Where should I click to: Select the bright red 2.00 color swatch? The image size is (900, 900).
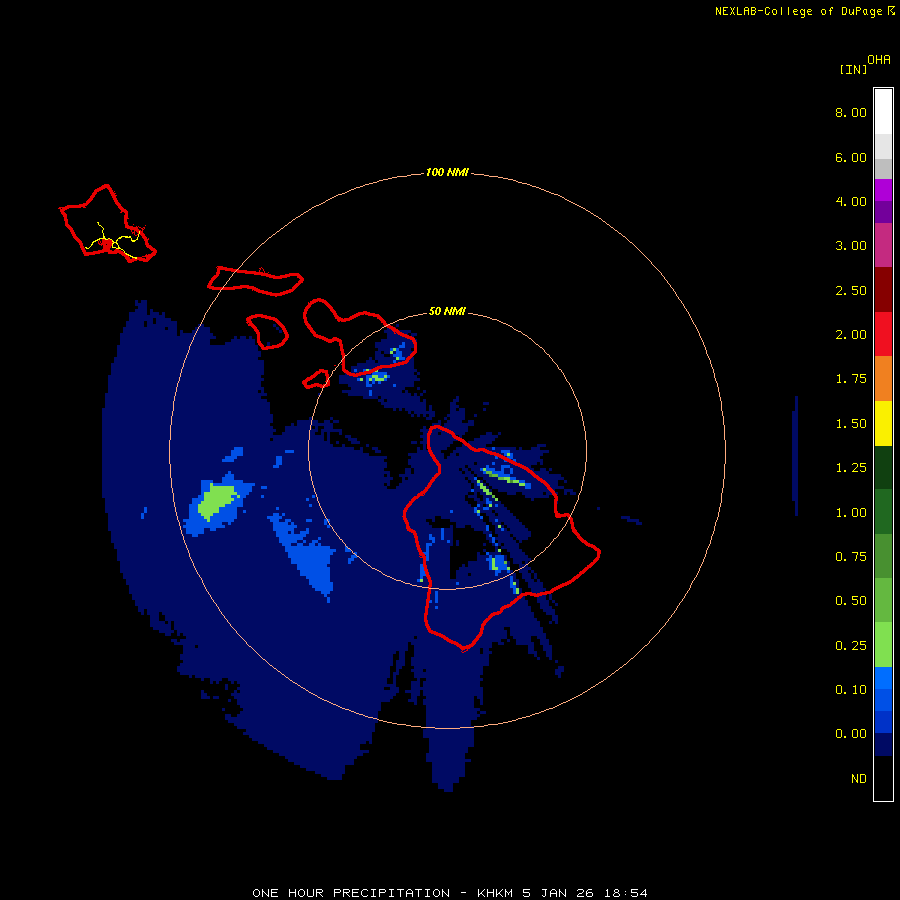[883, 334]
